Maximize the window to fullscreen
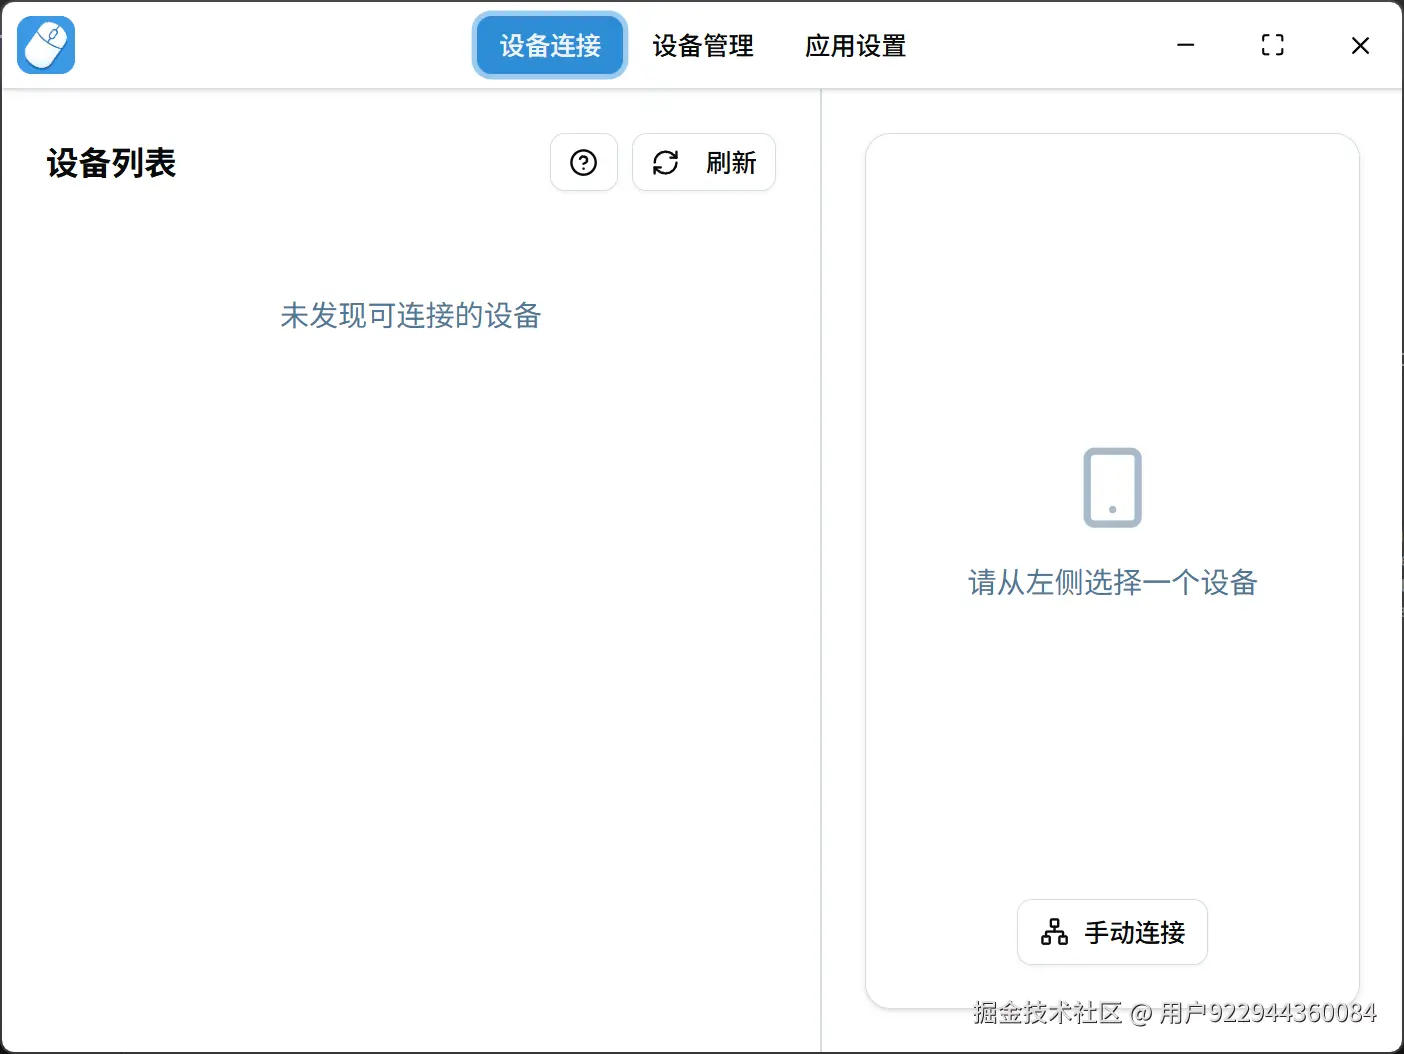The height and width of the screenshot is (1054, 1404). click(1273, 45)
